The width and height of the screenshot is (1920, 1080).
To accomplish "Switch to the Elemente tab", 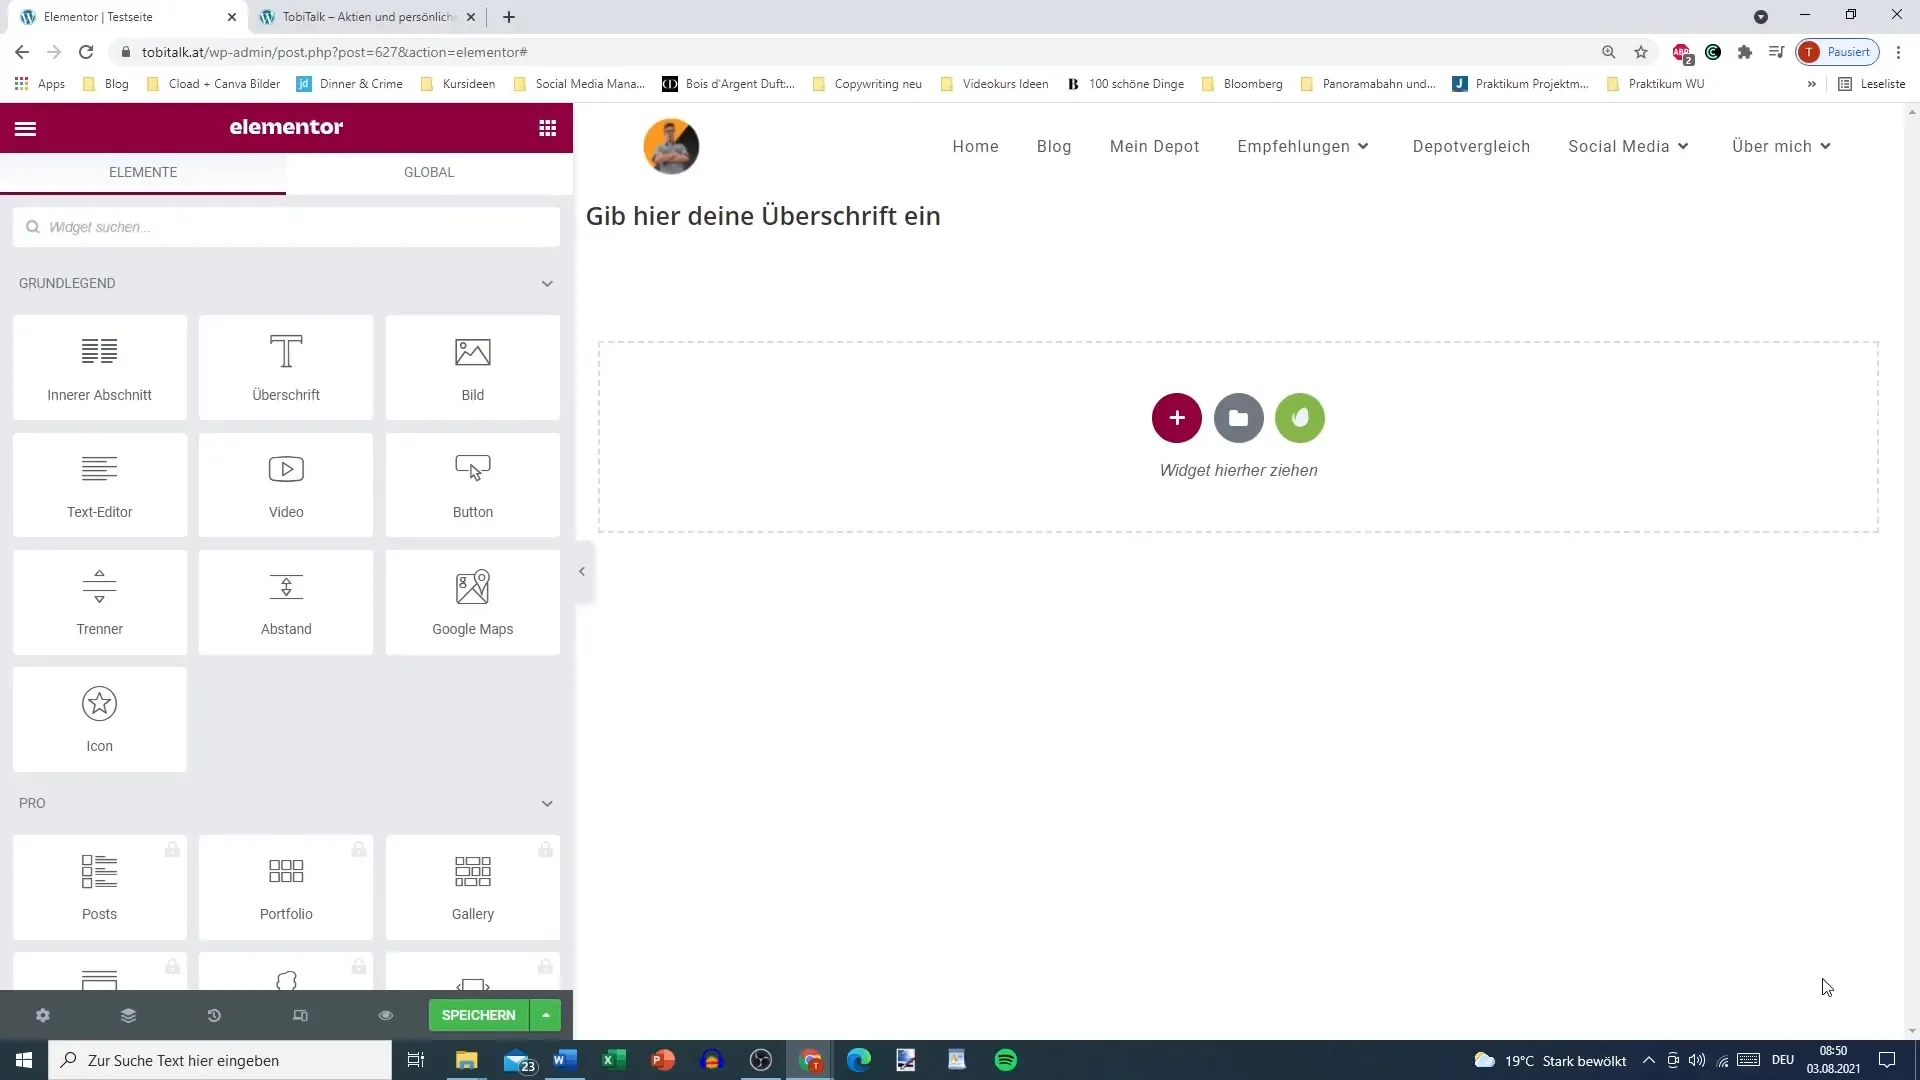I will click(143, 172).
